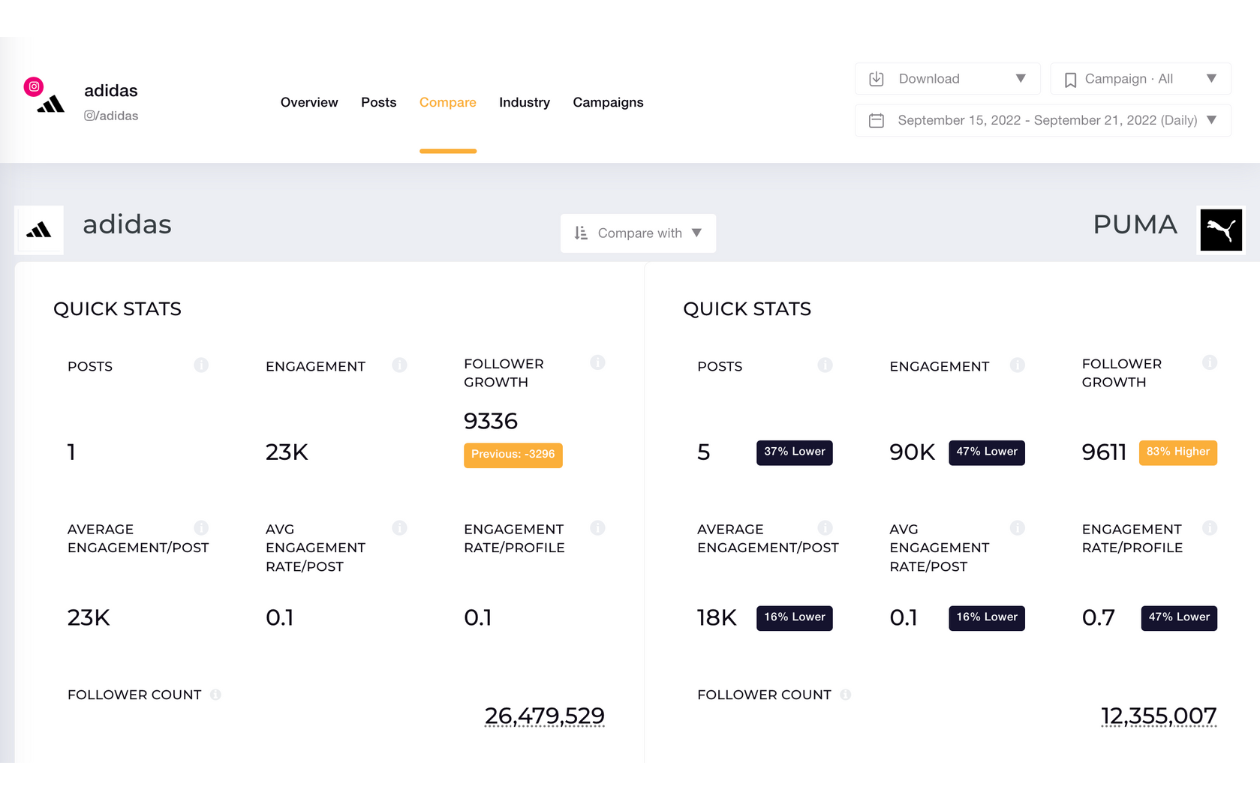Viewport: 1260px width, 800px height.
Task: Click the adidas profile name in header
Action: click(111, 90)
